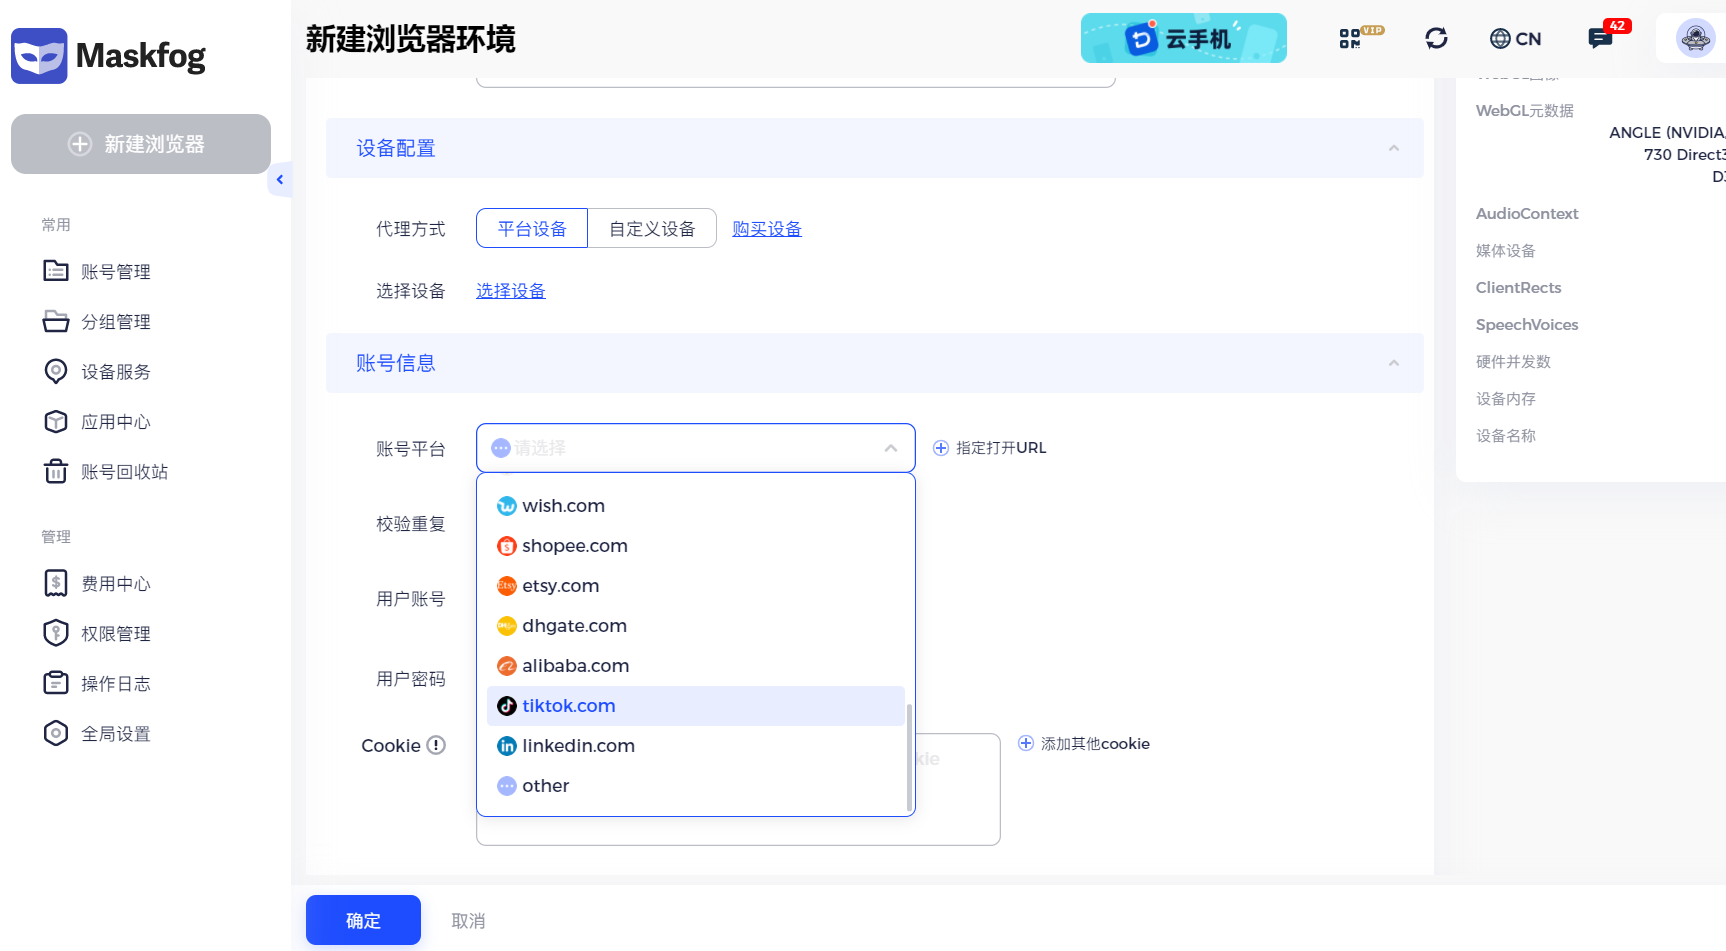Viewport: 1726px width, 951px height.
Task: Open 操作日志 log icon
Action: click(56, 683)
